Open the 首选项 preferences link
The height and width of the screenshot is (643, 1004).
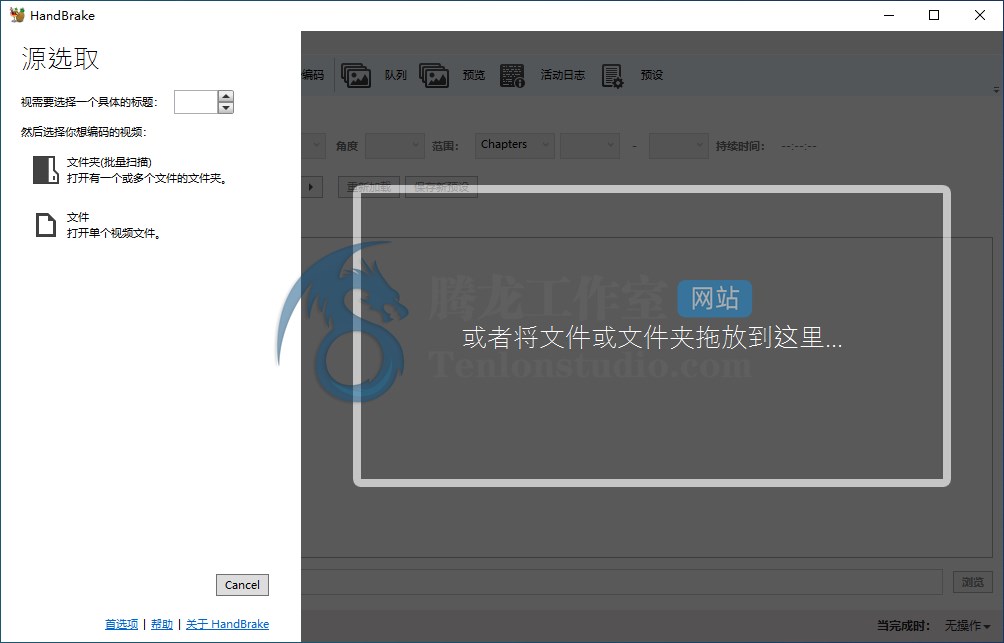(122, 624)
